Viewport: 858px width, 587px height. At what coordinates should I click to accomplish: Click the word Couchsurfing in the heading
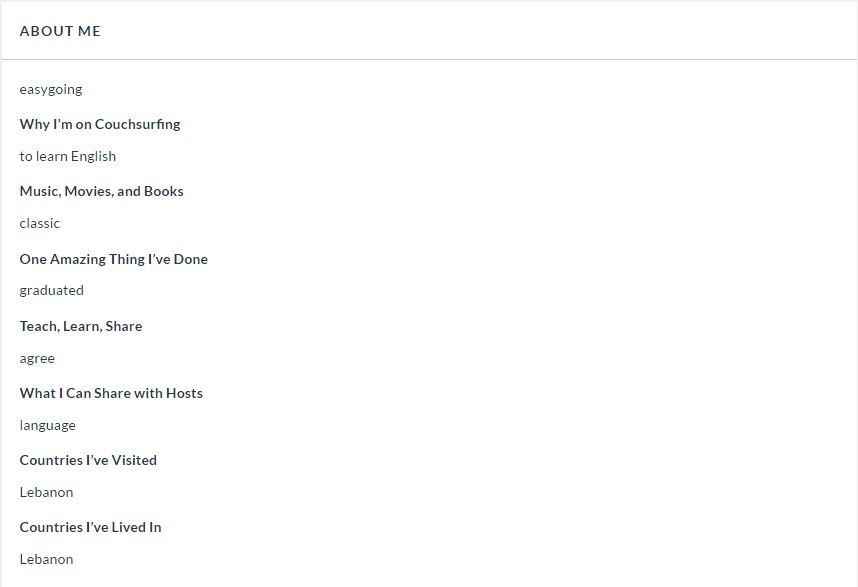(x=137, y=124)
